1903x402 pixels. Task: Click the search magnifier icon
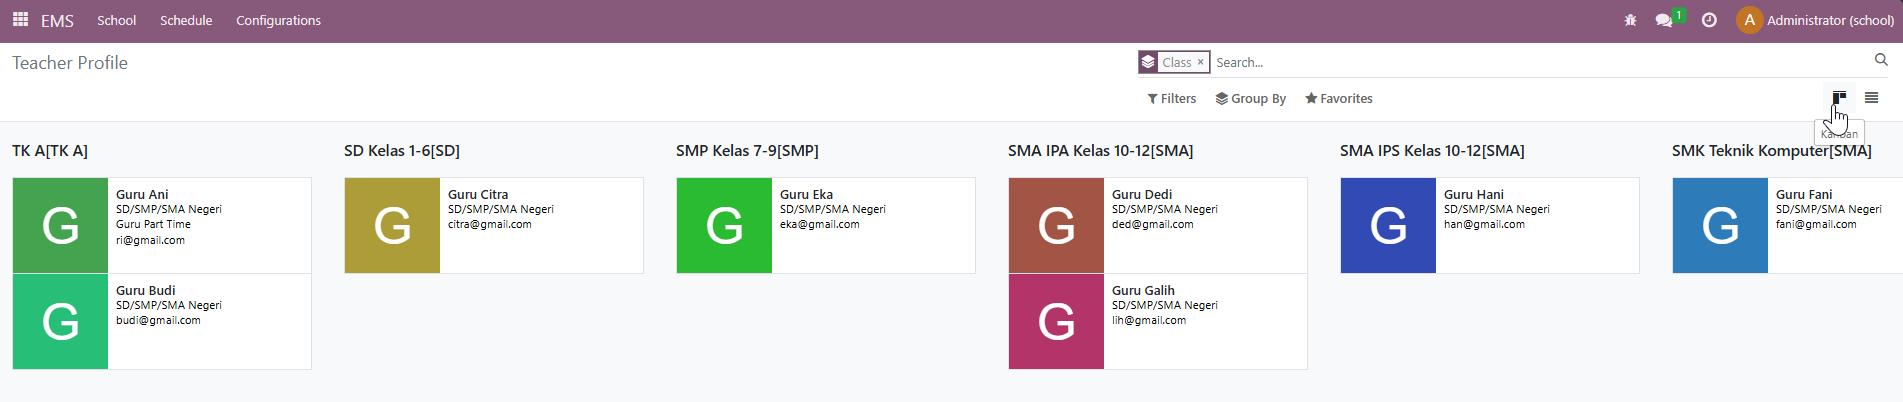click(1881, 61)
